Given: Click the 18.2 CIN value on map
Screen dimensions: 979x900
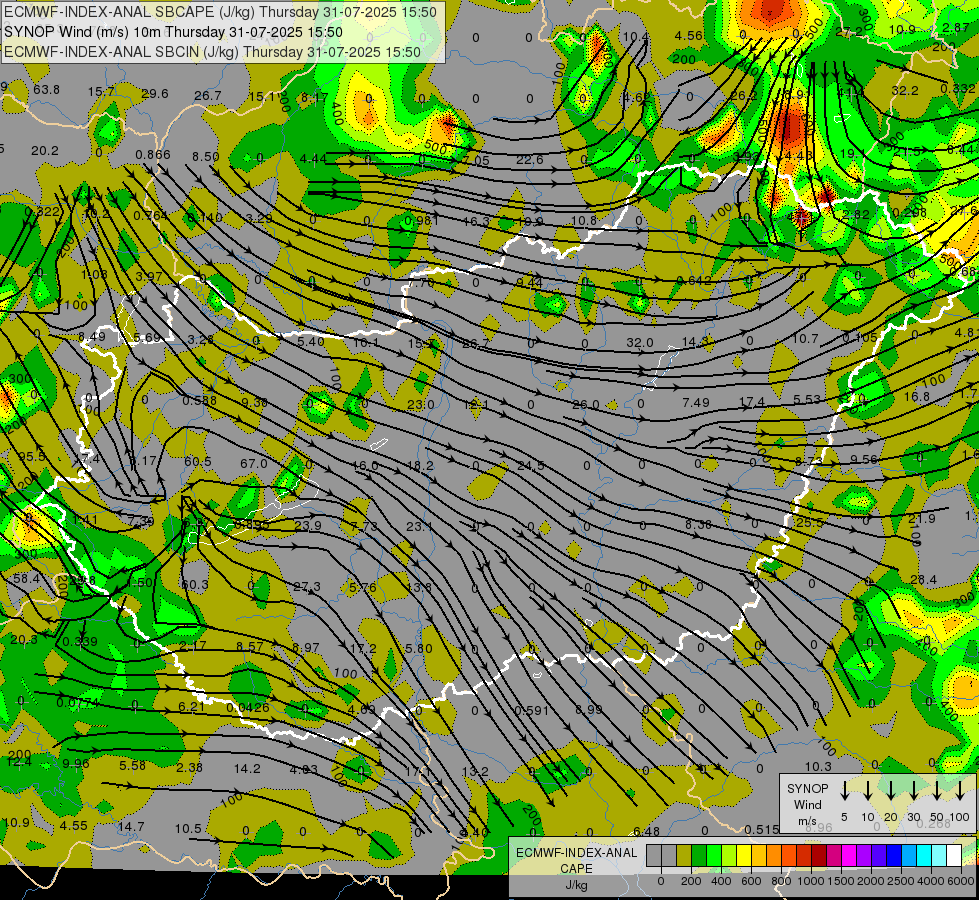Looking at the screenshot, I should [420, 465].
